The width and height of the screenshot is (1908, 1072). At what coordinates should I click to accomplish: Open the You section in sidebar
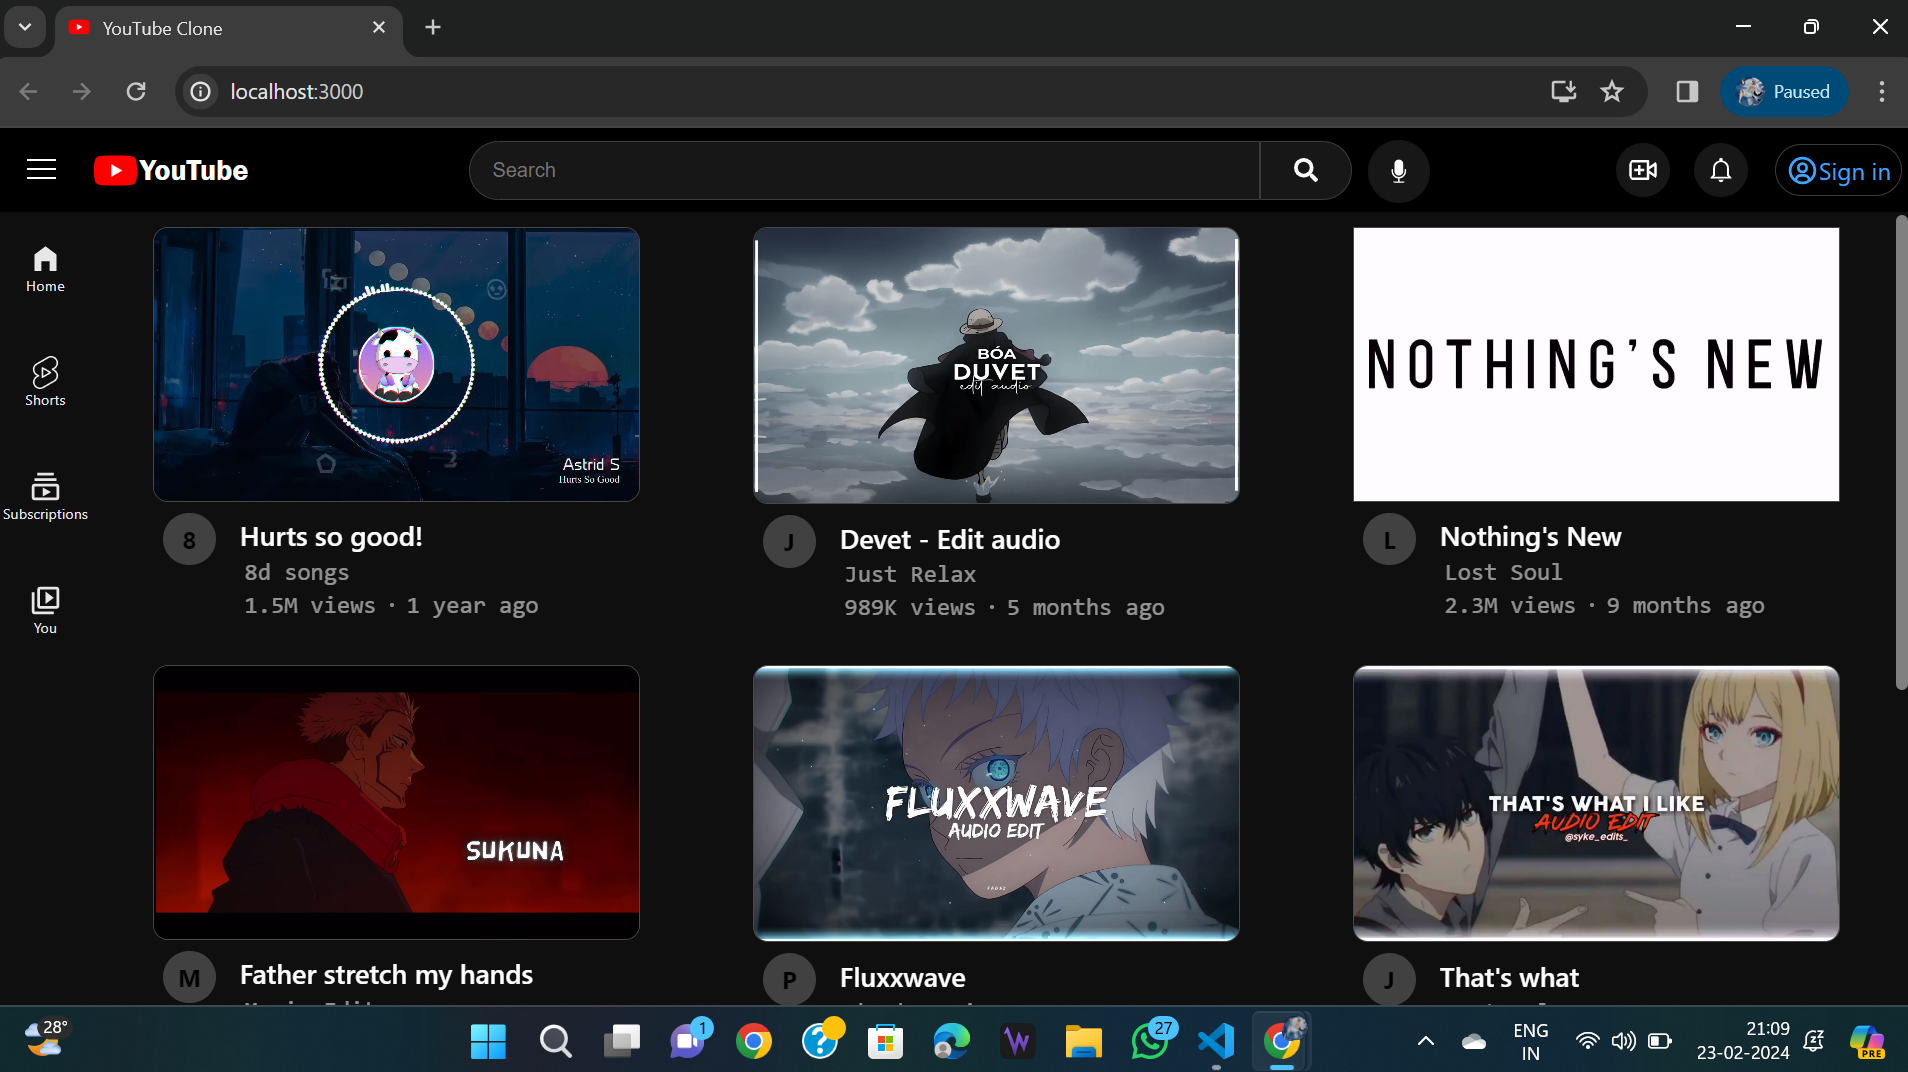[45, 611]
